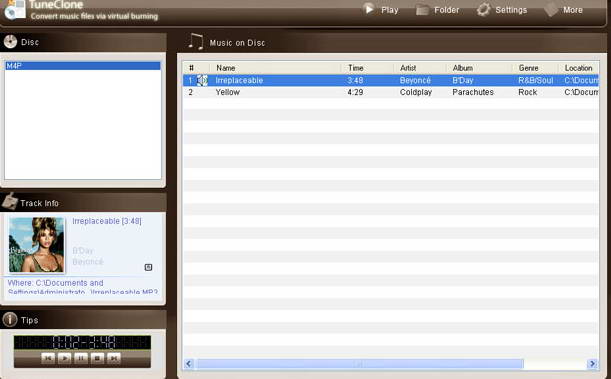
Task: Click the horizontal scrollbar thumb
Action: [x=360, y=364]
